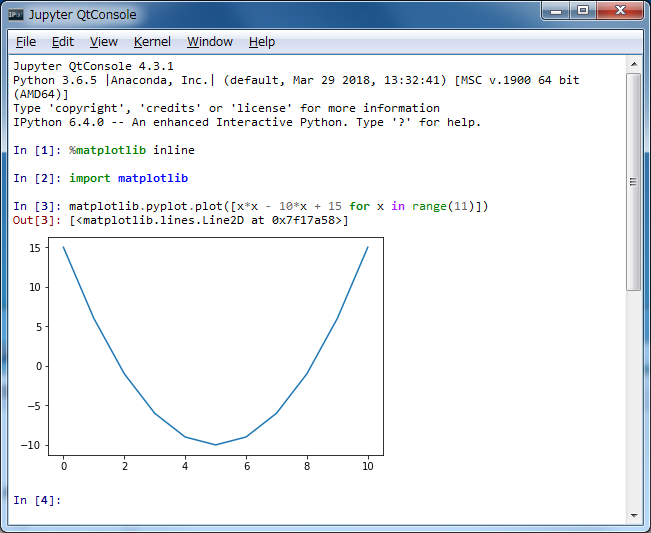Maximize the Jupyter QtConsole window
The height and width of the screenshot is (533, 651).
pyautogui.click(x=583, y=10)
